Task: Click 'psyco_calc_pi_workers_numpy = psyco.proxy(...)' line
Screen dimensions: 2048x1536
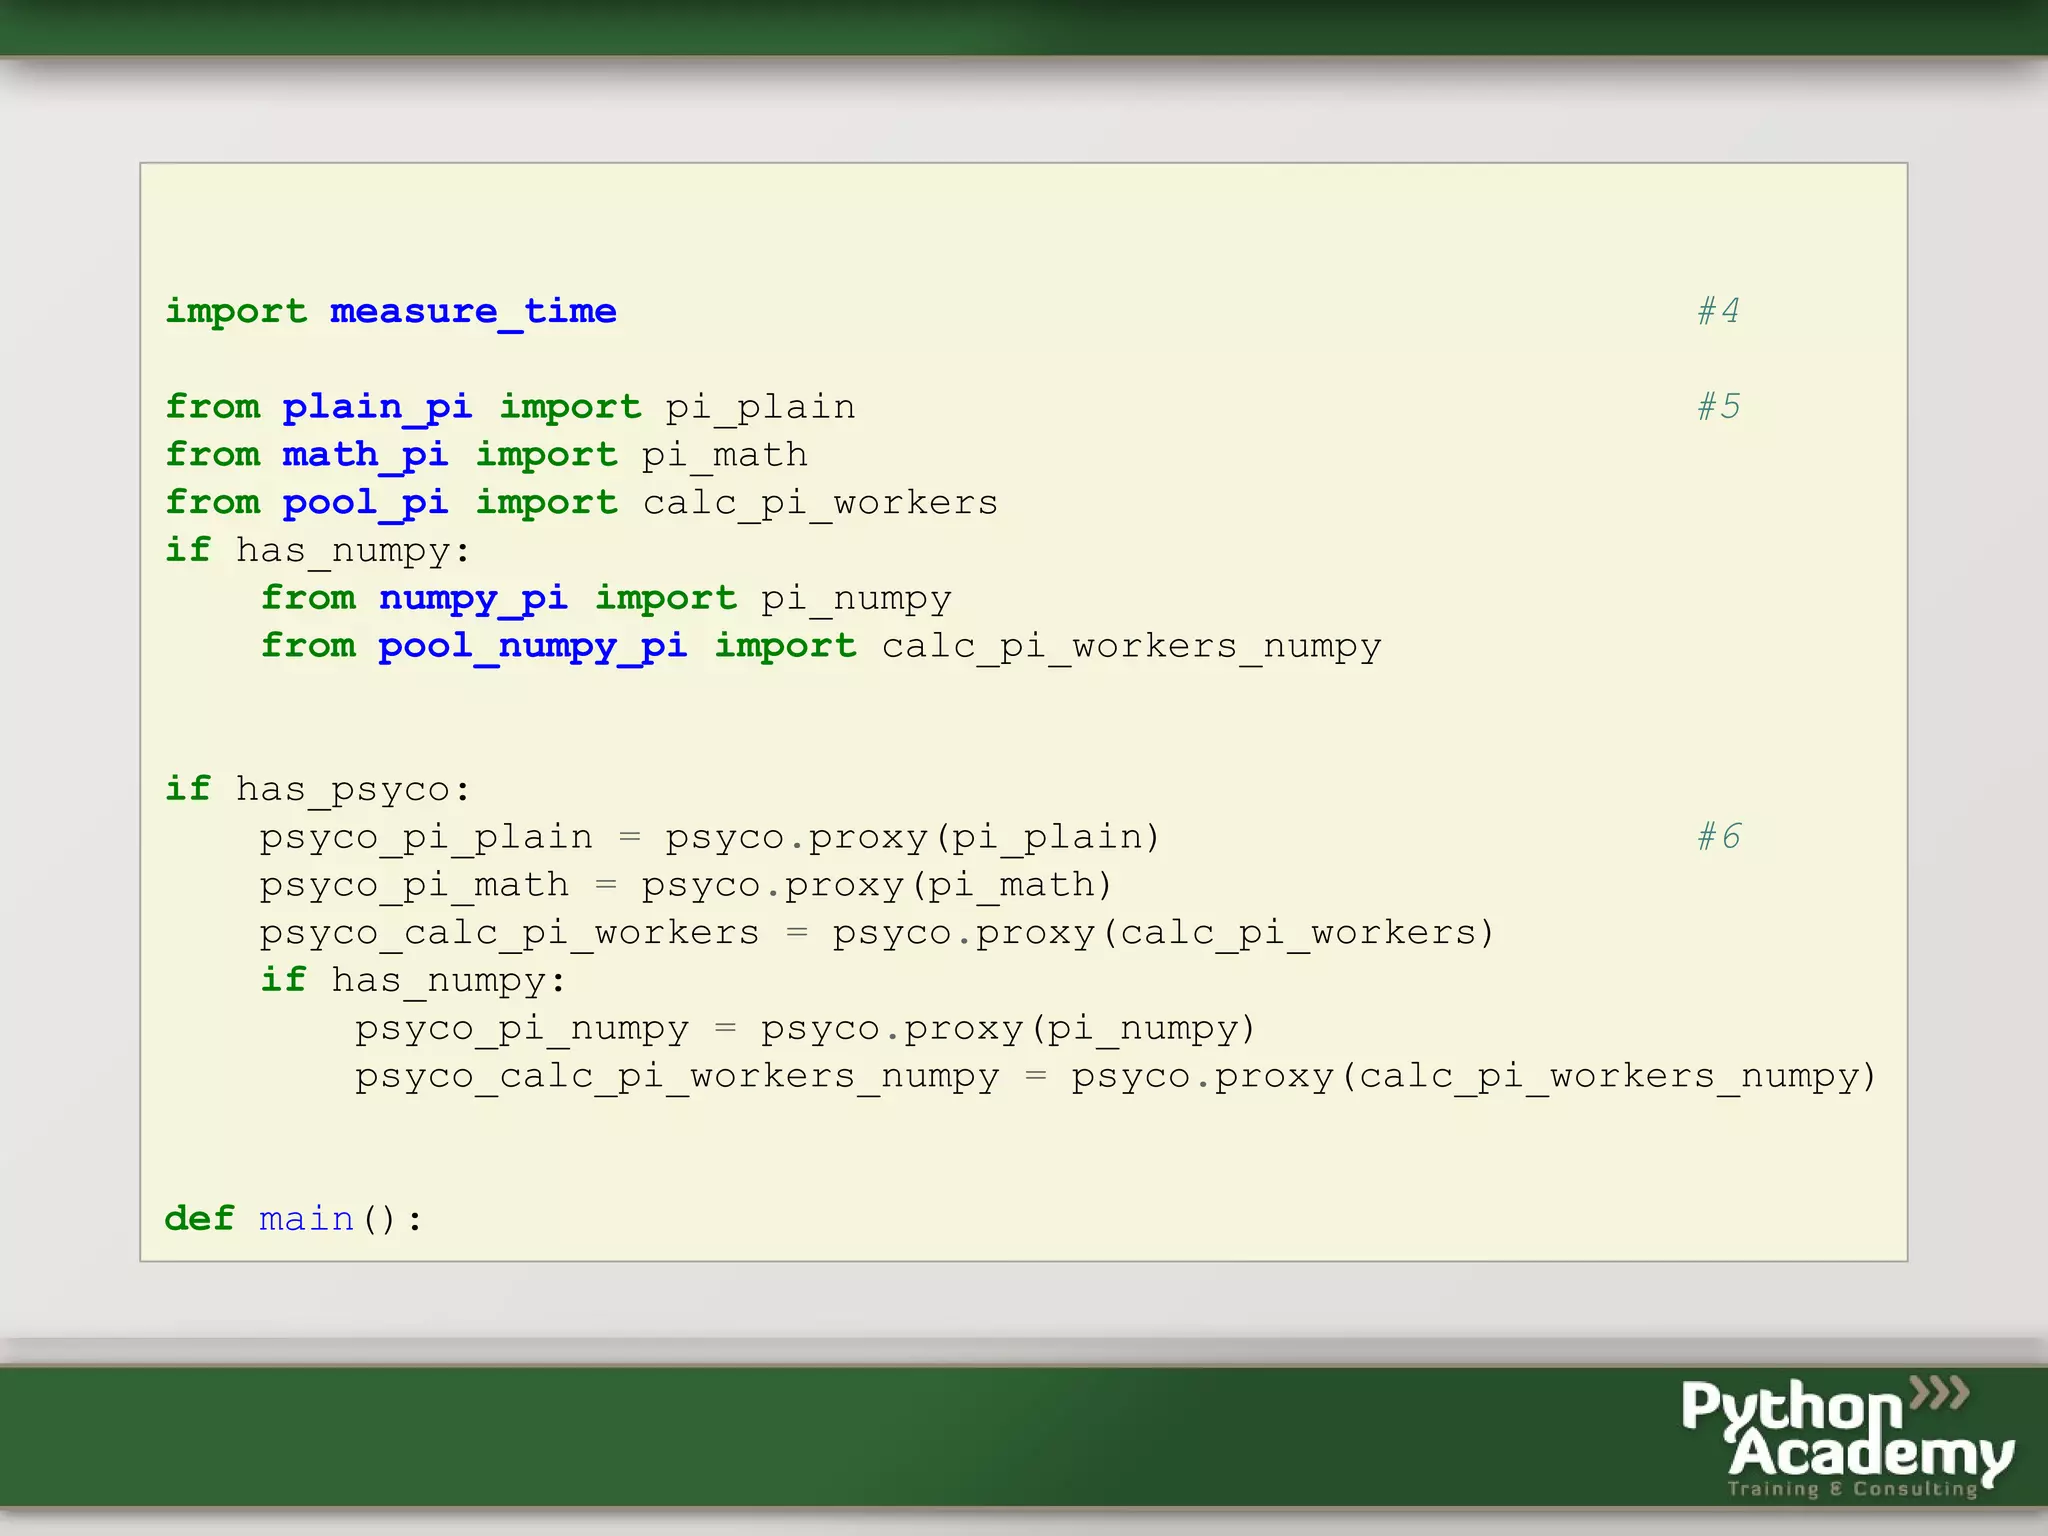Action: click(1116, 1077)
